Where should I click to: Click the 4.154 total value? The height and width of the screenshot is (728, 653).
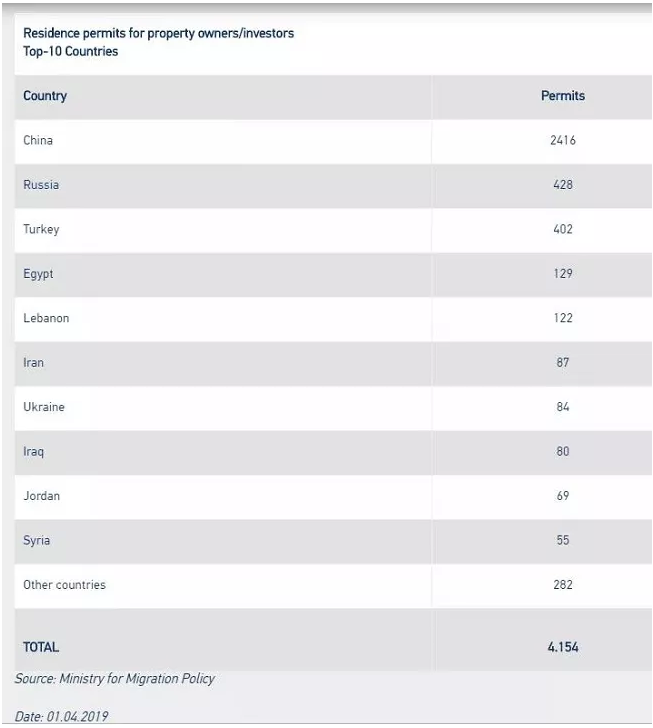click(563, 647)
